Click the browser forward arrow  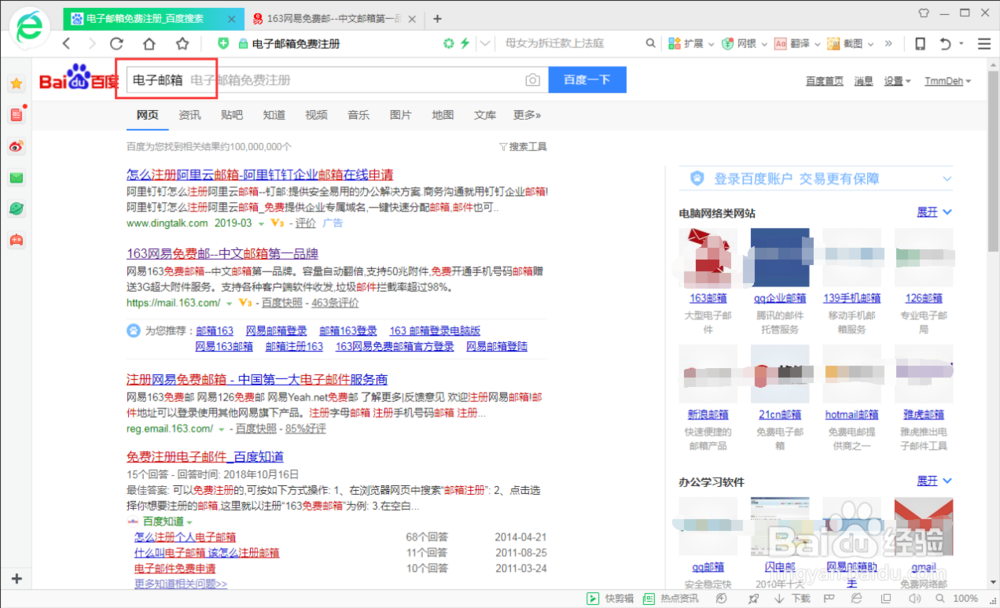click(92, 43)
